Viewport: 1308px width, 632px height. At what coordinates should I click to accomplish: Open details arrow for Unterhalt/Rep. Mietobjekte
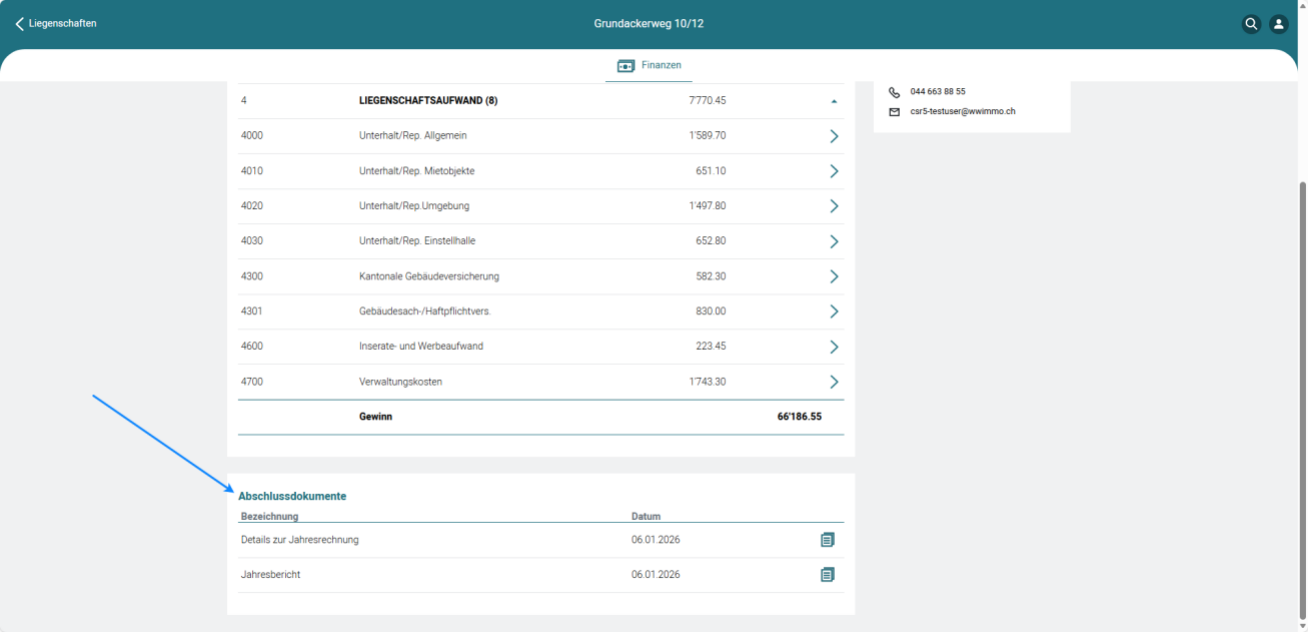(x=834, y=171)
